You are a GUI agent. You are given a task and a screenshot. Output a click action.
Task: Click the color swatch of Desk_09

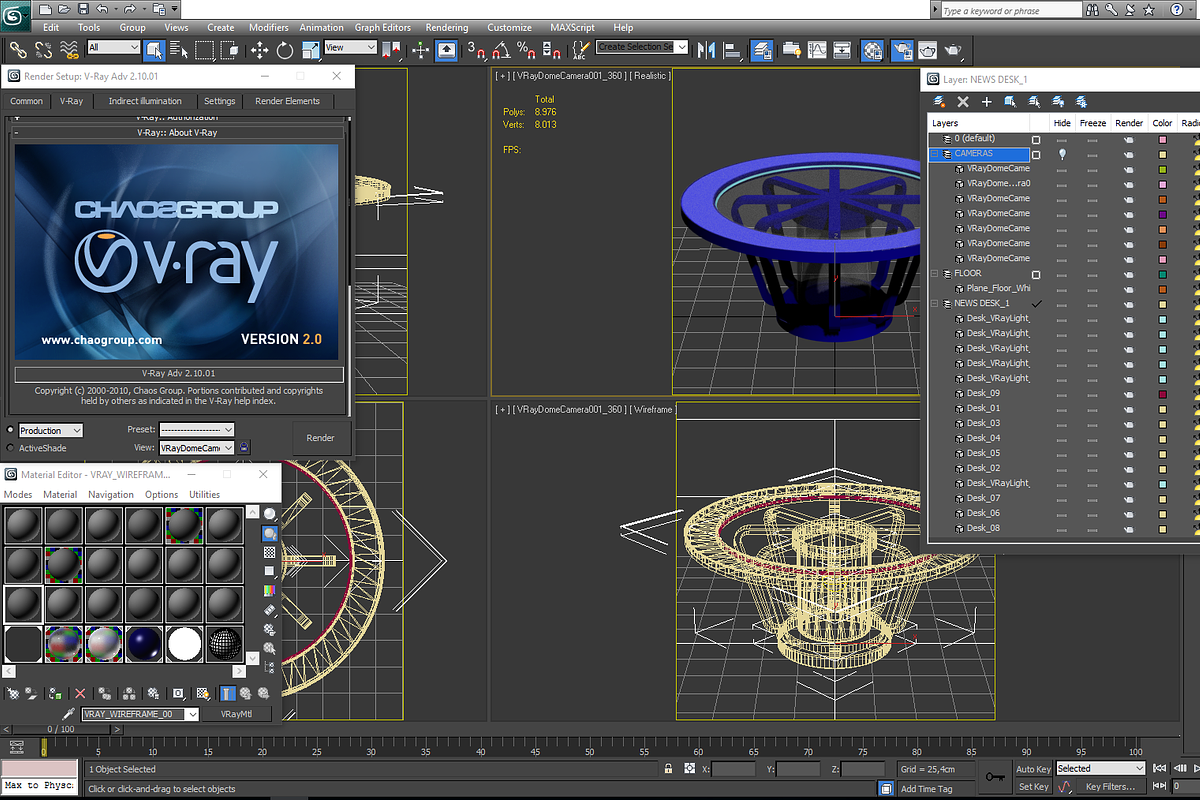(1162, 393)
